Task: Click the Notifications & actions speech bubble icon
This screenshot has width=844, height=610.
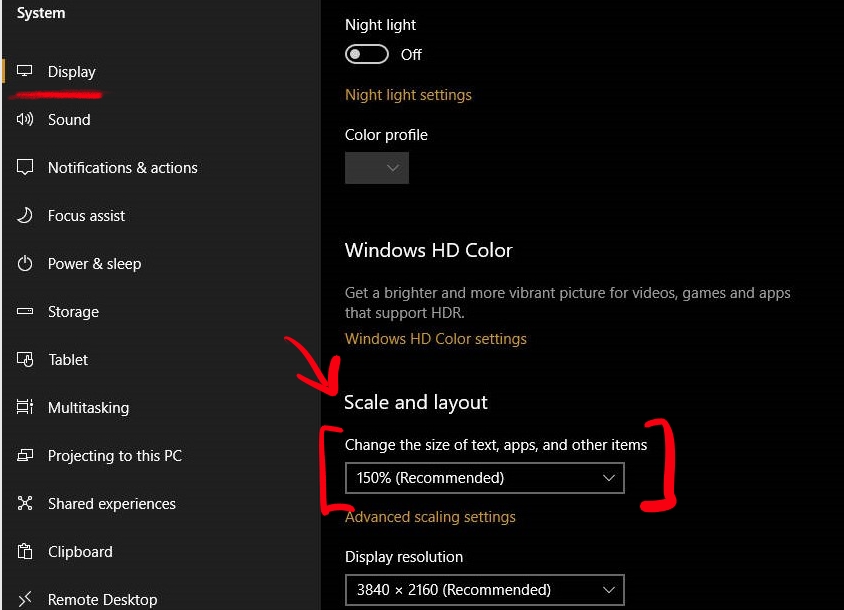Action: click(x=25, y=167)
